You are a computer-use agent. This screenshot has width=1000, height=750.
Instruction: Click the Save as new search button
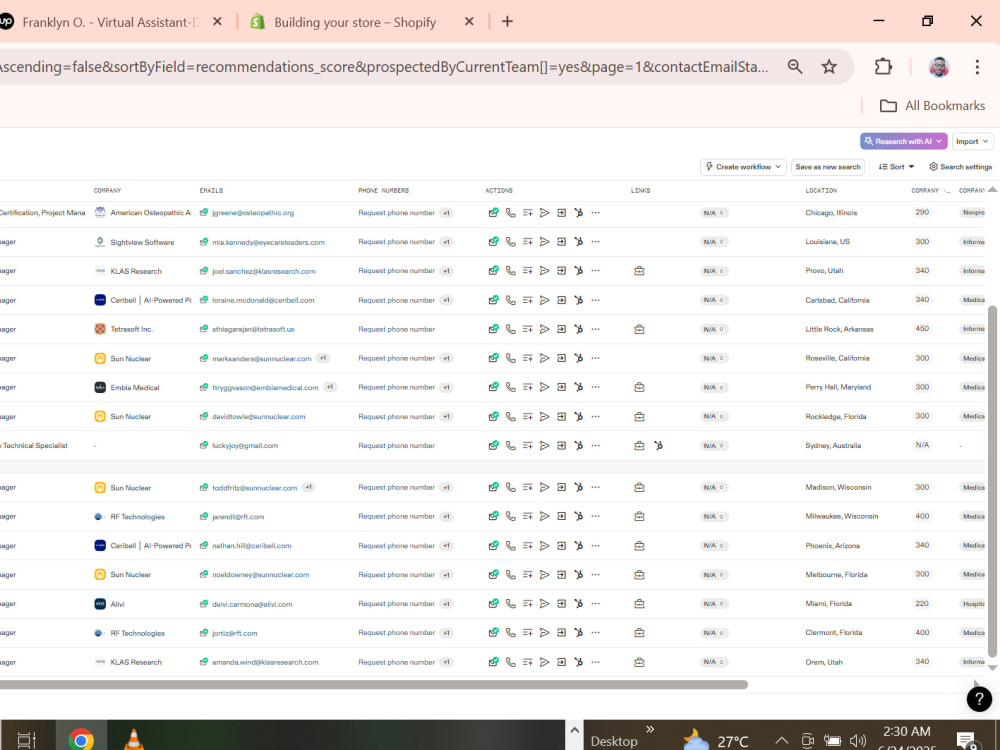click(x=828, y=167)
